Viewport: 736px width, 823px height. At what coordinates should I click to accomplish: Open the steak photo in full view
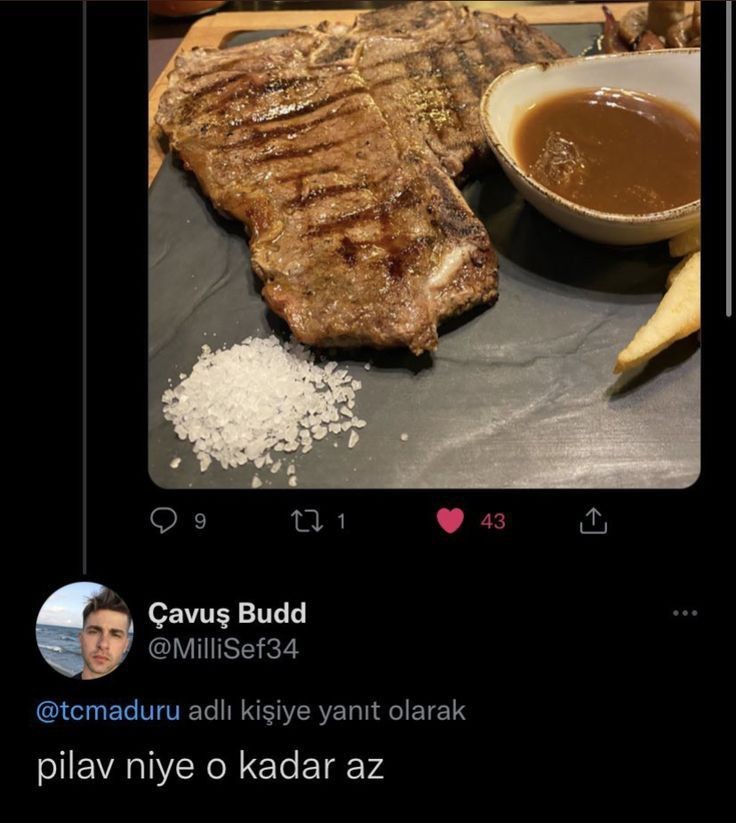(x=424, y=244)
